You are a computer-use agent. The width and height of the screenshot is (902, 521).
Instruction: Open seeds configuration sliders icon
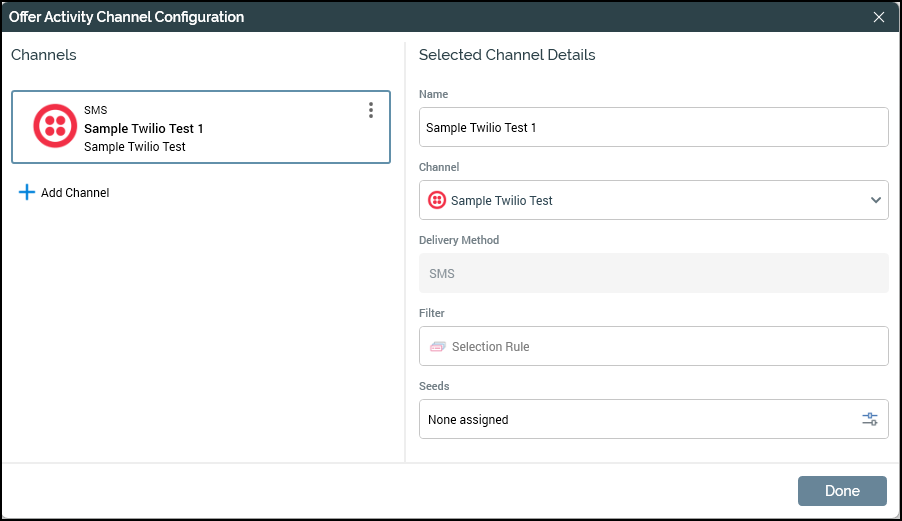tap(870, 420)
